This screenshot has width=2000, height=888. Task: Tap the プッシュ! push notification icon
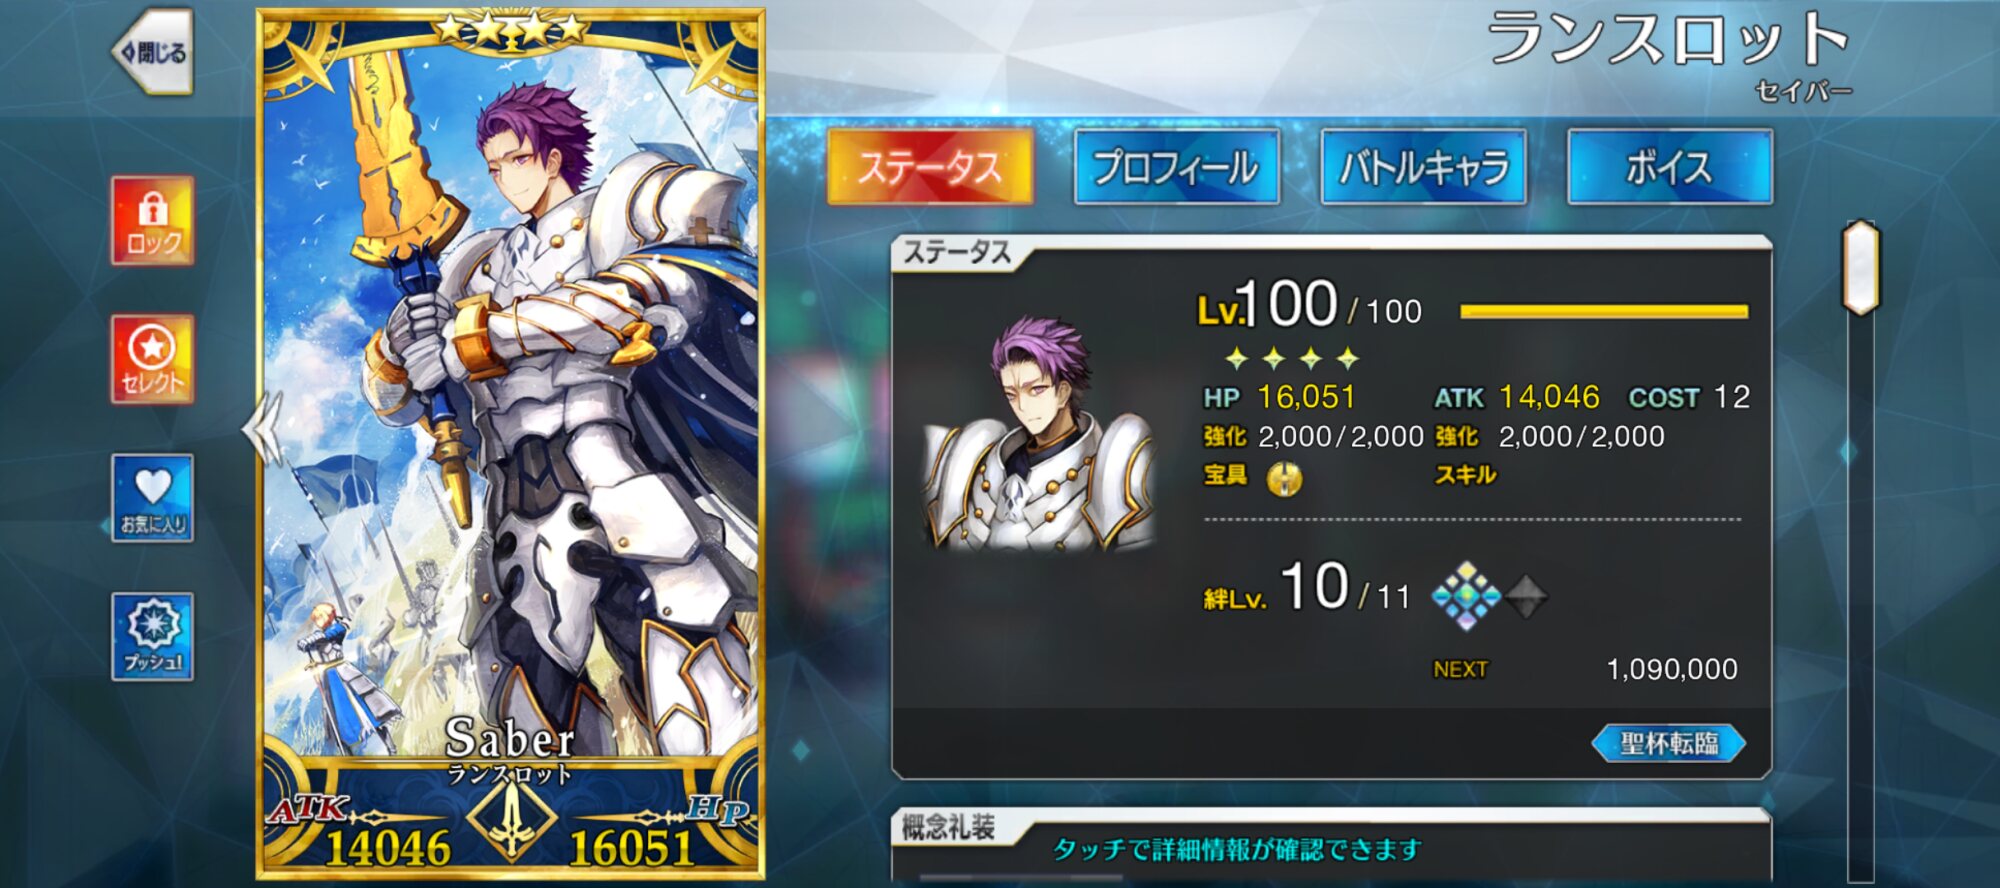(152, 637)
